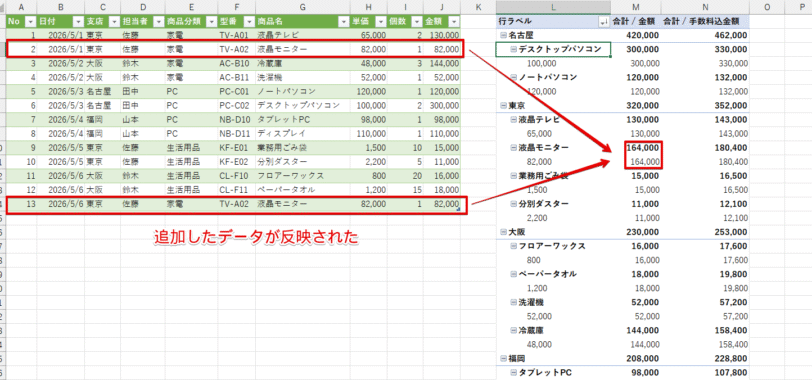Select the ディスプレイ product name cell
This screenshot has width=812, height=380.
click(x=302, y=134)
